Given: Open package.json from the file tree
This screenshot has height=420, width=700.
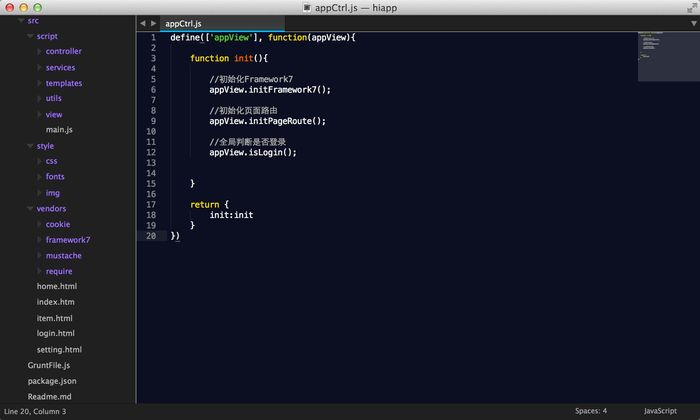Looking at the screenshot, I should 52,381.
